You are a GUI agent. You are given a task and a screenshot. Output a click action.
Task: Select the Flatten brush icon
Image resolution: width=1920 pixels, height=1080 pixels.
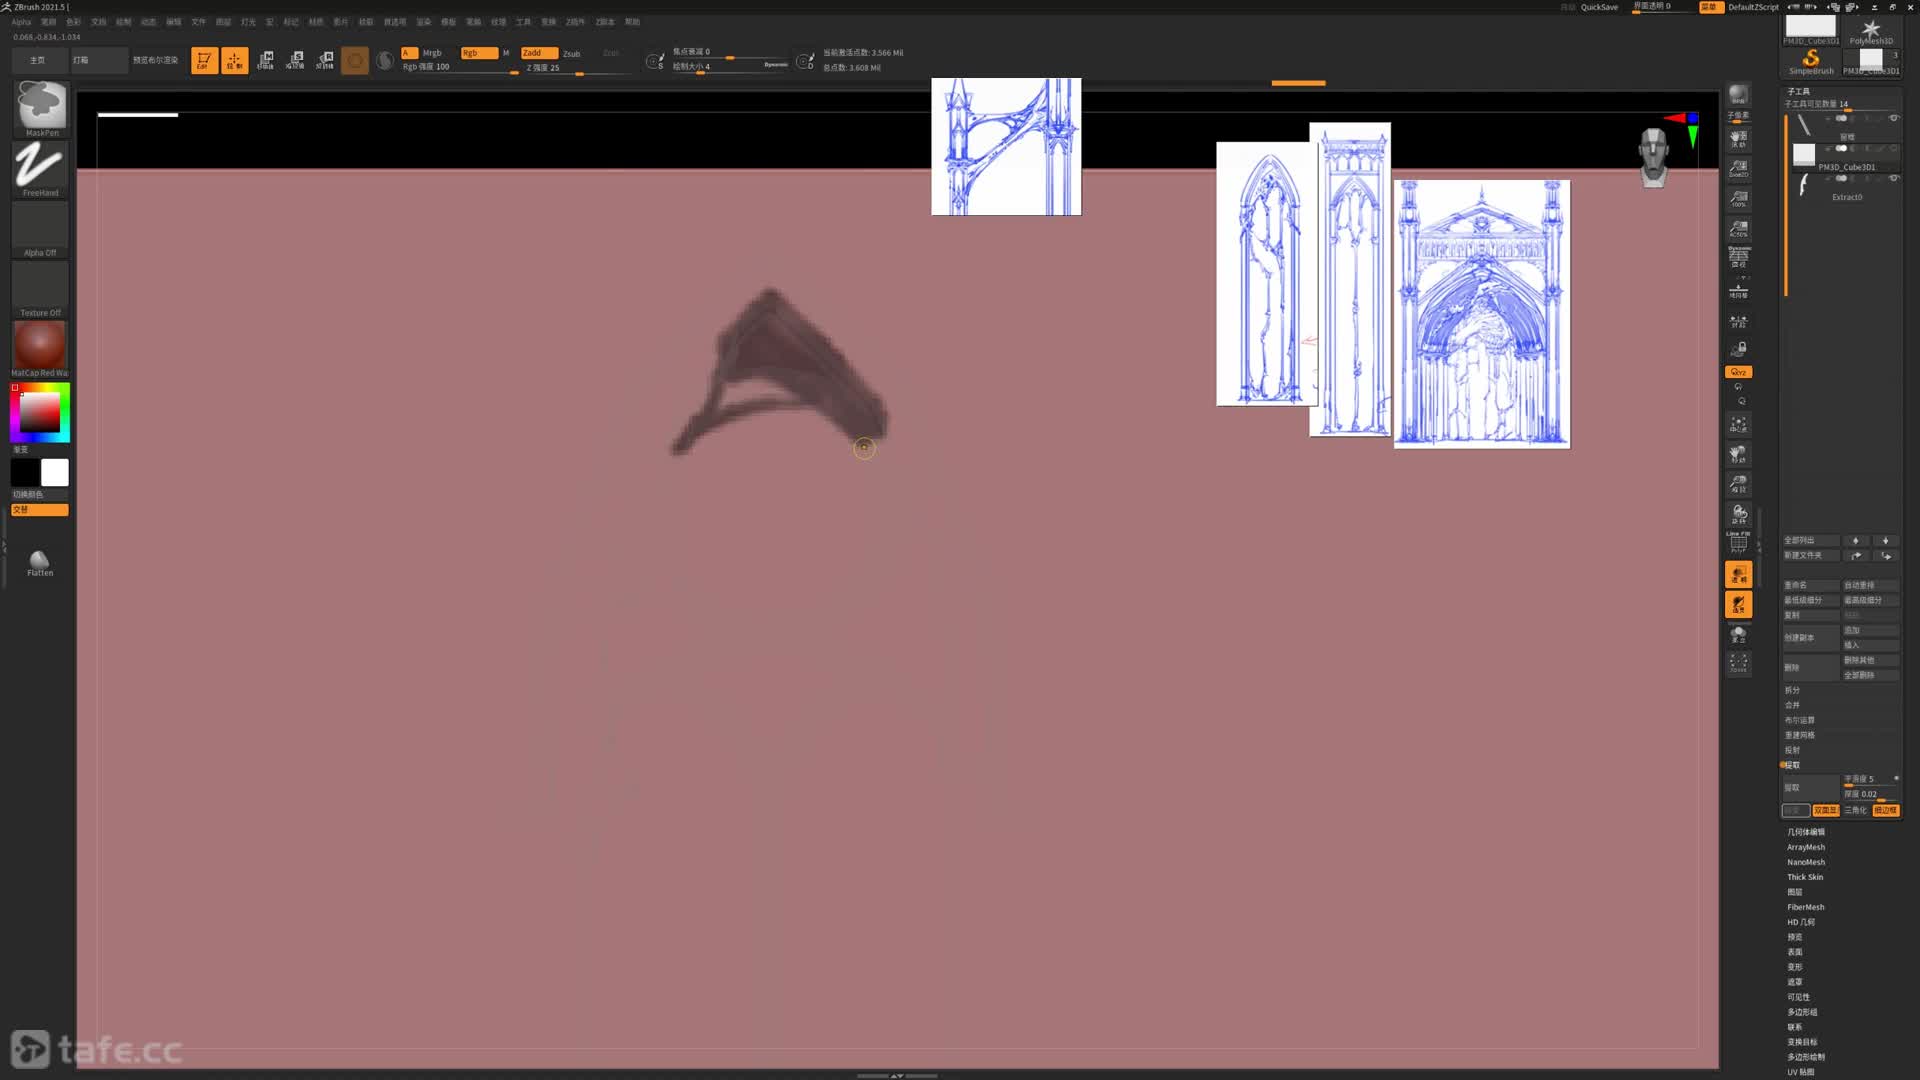click(x=40, y=563)
